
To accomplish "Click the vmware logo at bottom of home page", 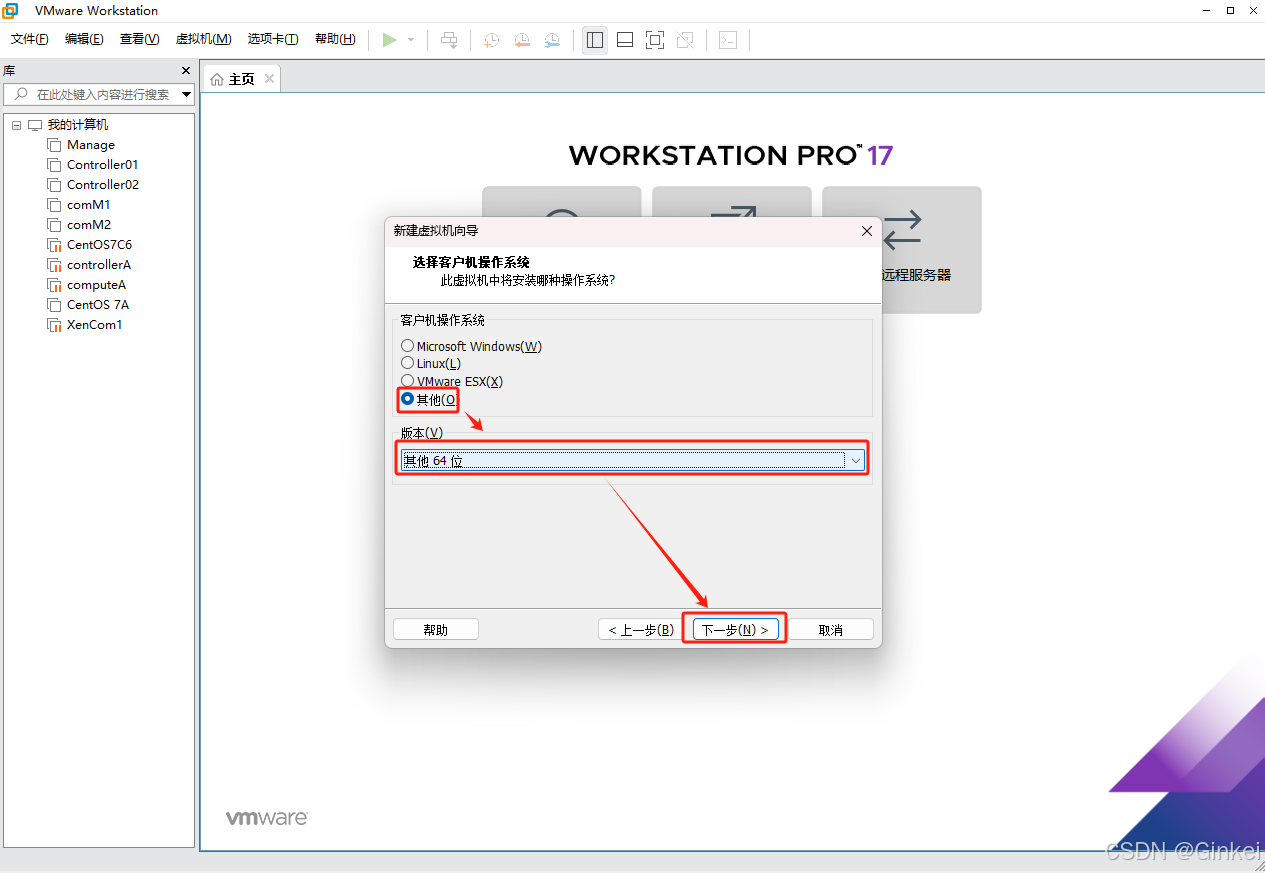I will coord(266,818).
